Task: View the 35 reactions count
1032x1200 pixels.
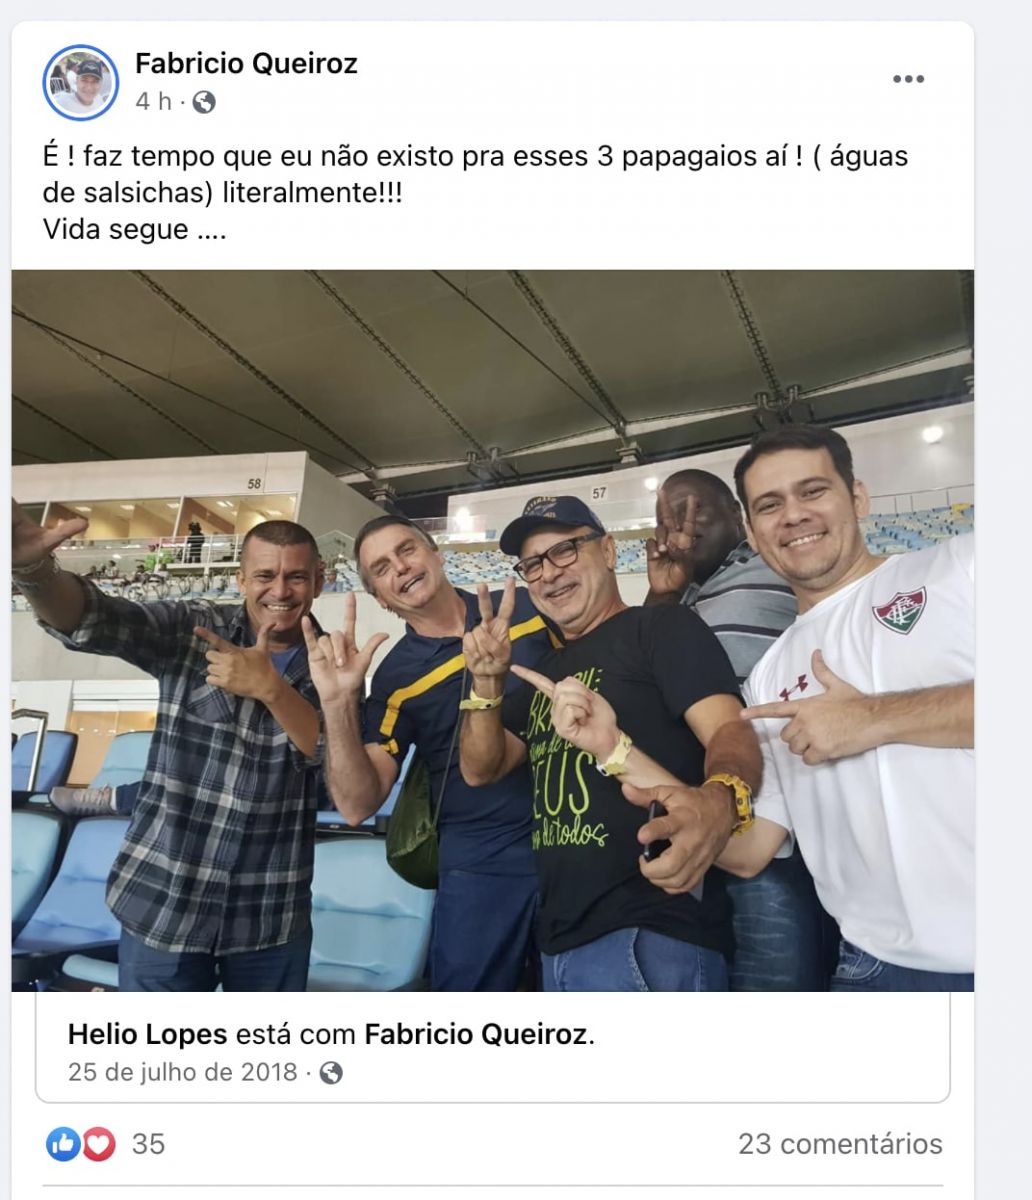Action: [x=148, y=1143]
